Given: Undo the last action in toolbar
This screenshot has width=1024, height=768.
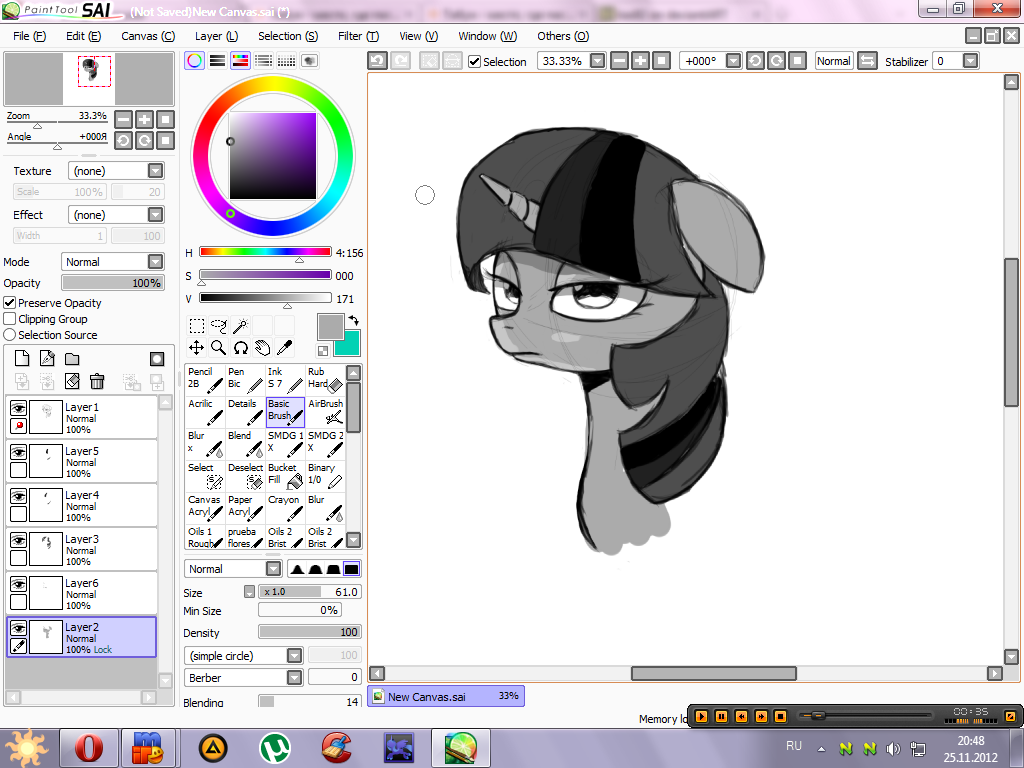Looking at the screenshot, I should click(x=377, y=61).
